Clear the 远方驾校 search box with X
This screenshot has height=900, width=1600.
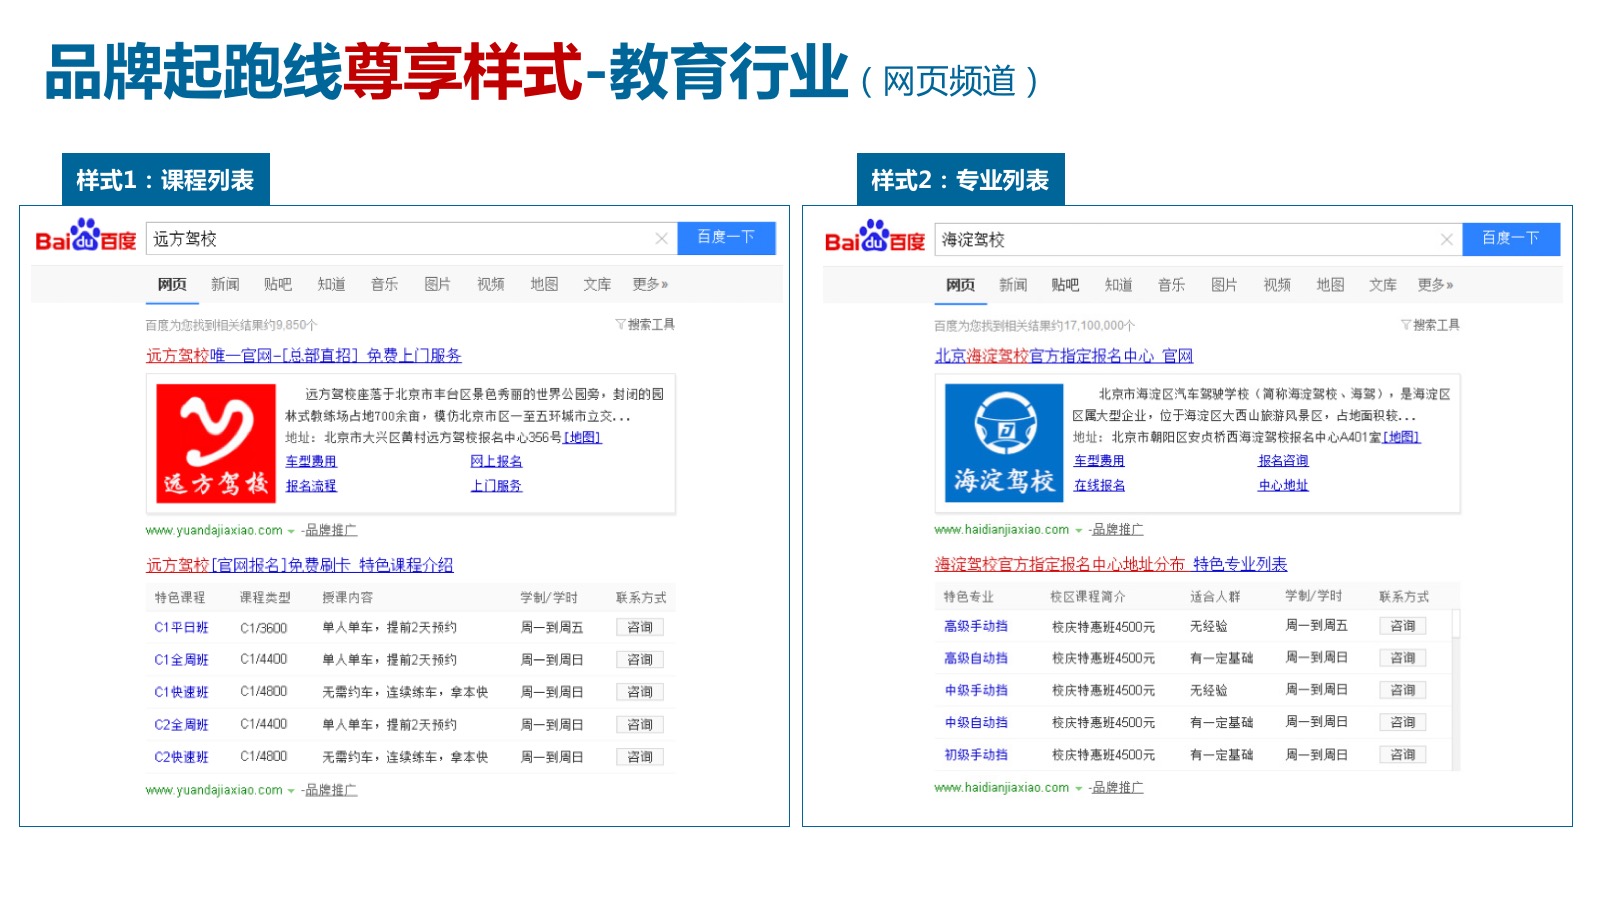tap(661, 238)
